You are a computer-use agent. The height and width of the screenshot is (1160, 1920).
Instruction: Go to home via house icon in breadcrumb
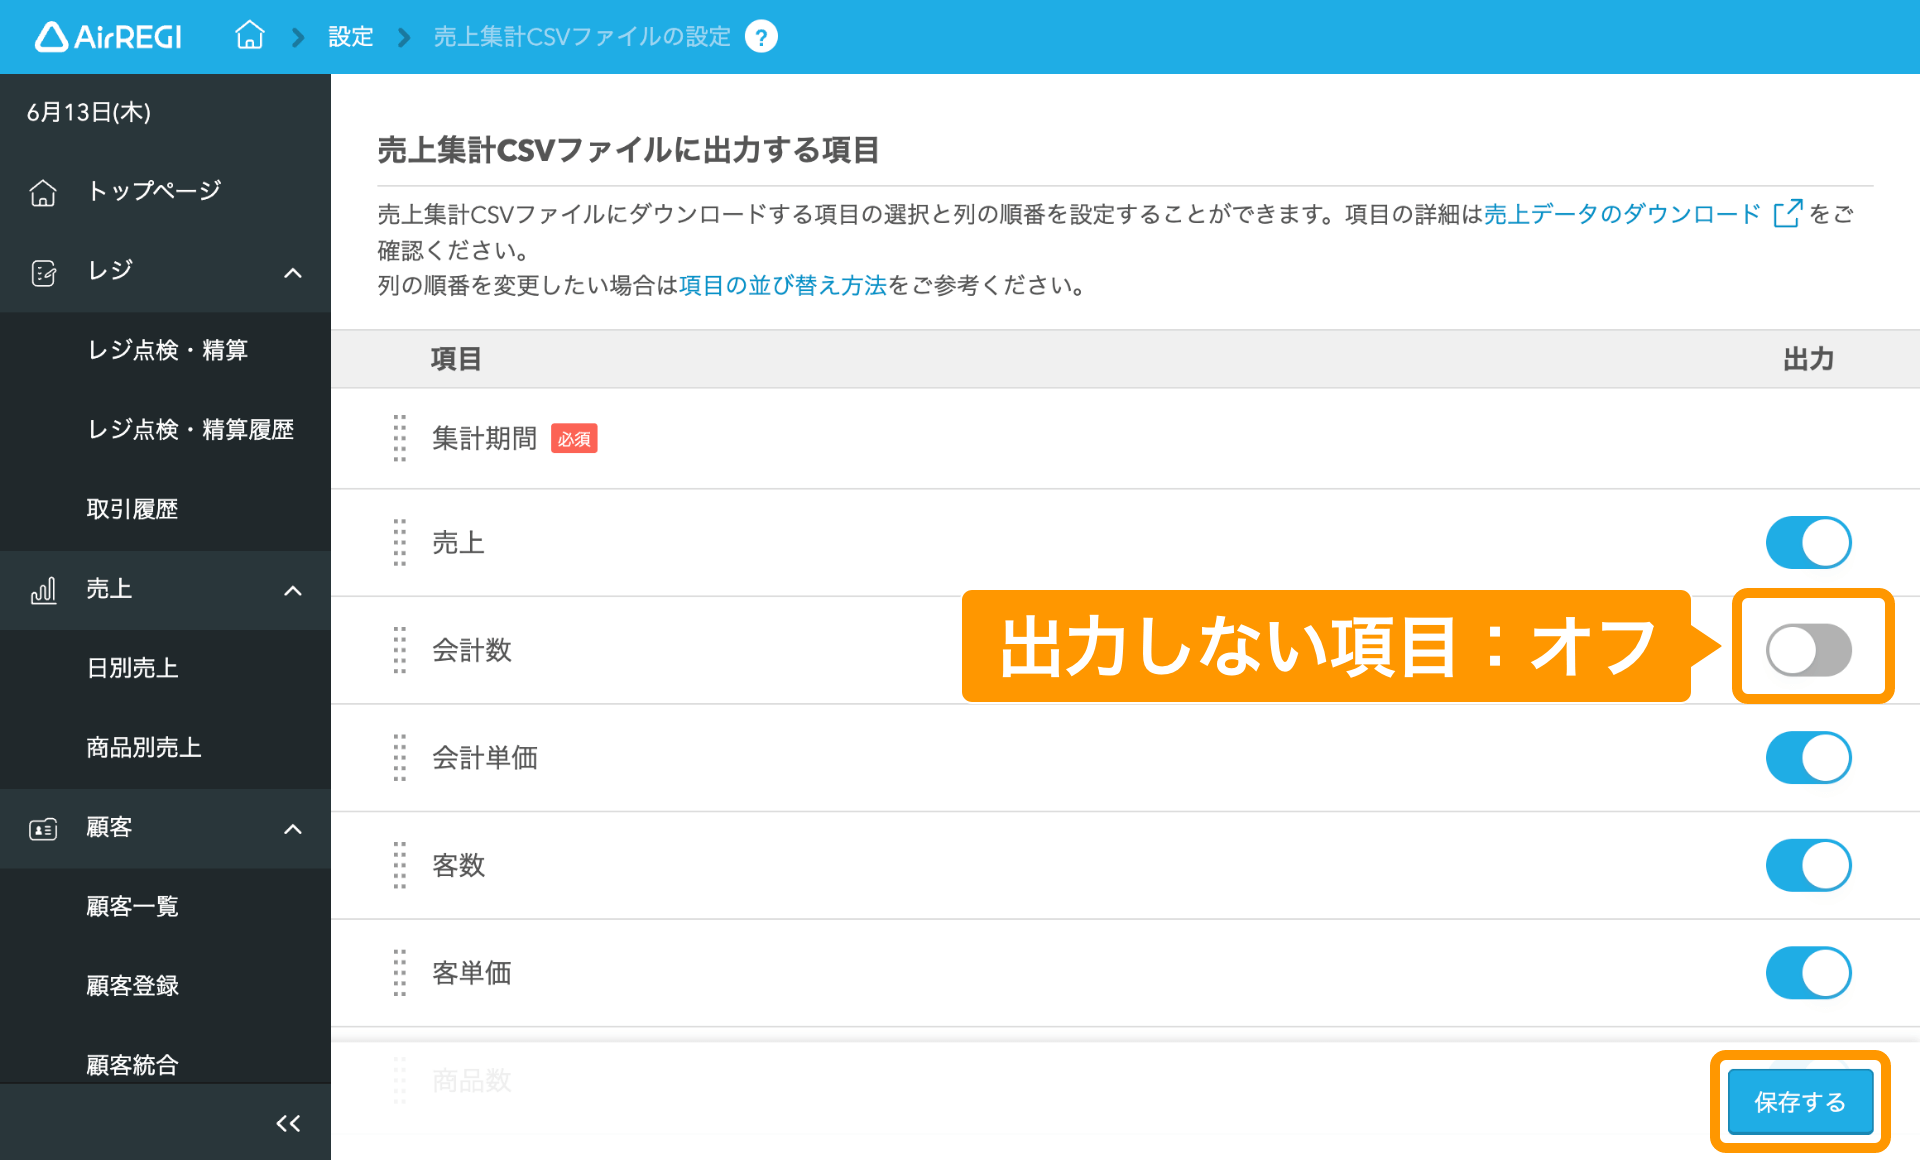point(250,36)
